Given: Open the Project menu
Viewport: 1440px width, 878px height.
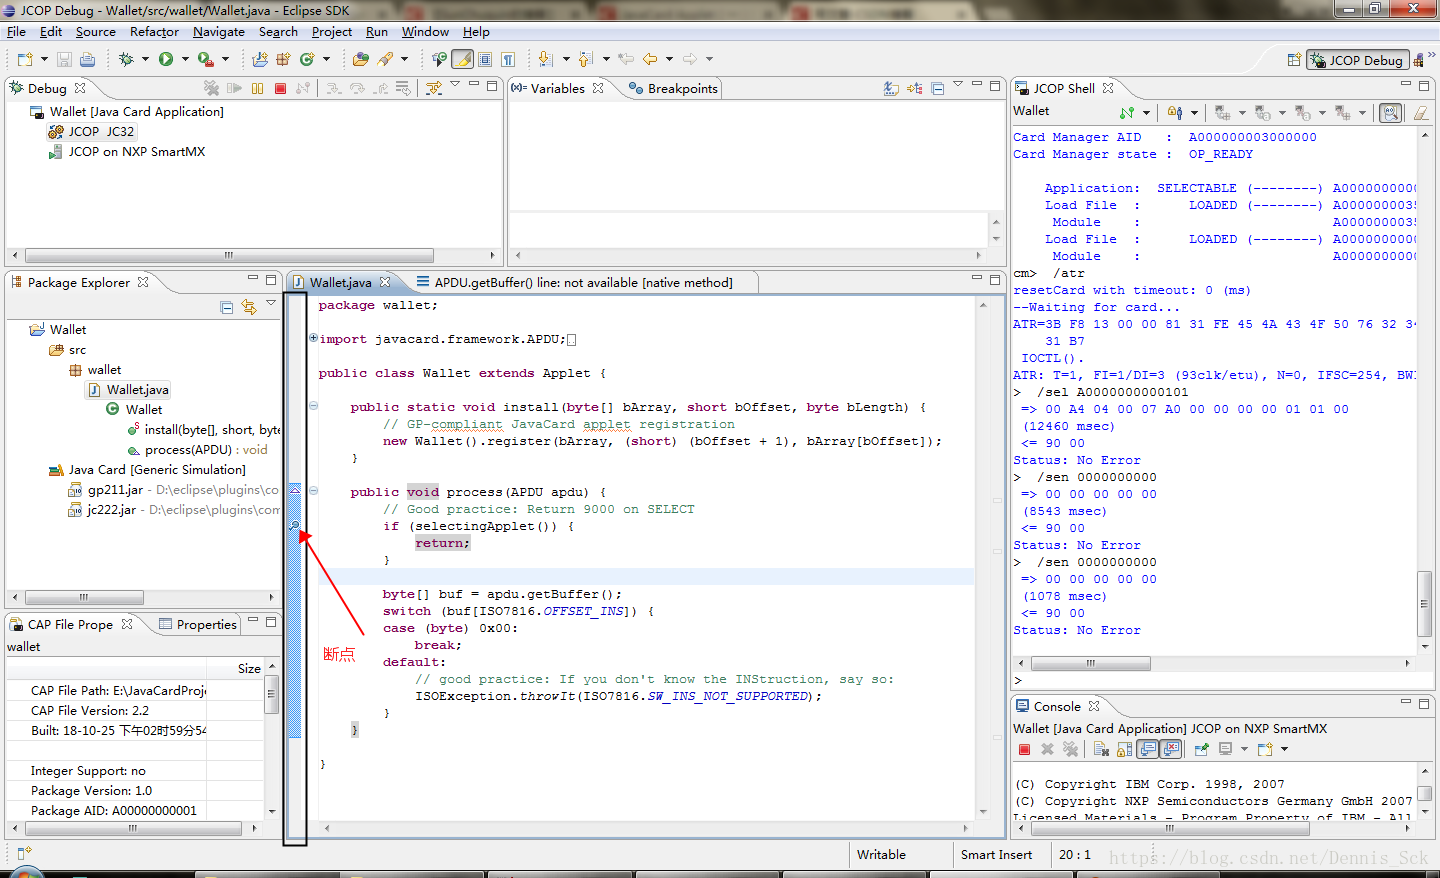Looking at the screenshot, I should (x=332, y=32).
